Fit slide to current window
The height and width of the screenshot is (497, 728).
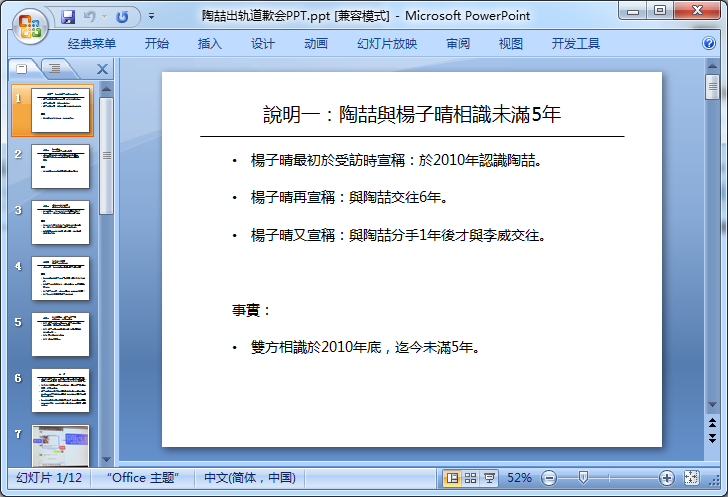693,478
